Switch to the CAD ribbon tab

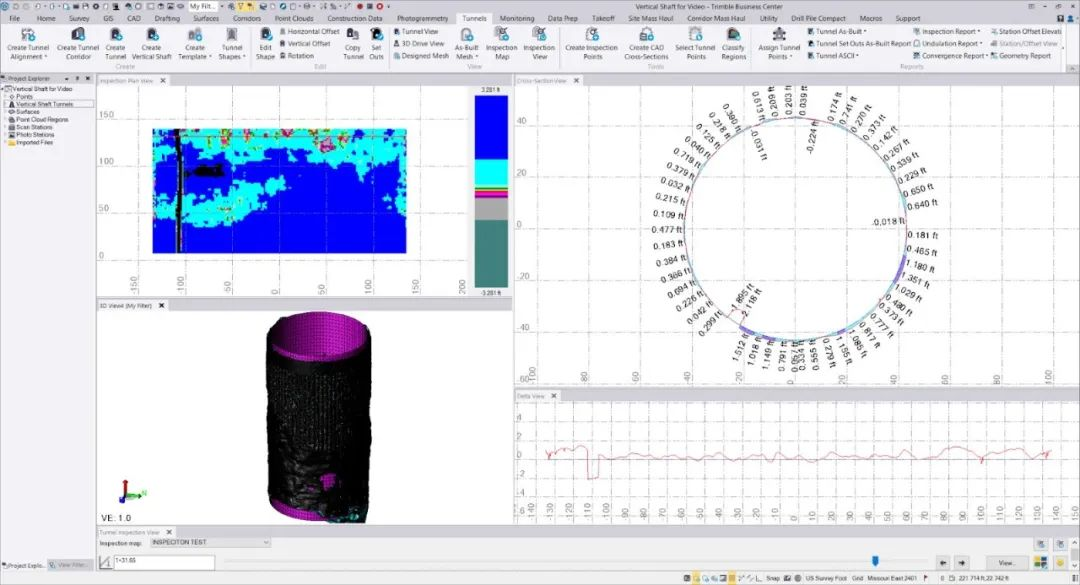tap(134, 19)
